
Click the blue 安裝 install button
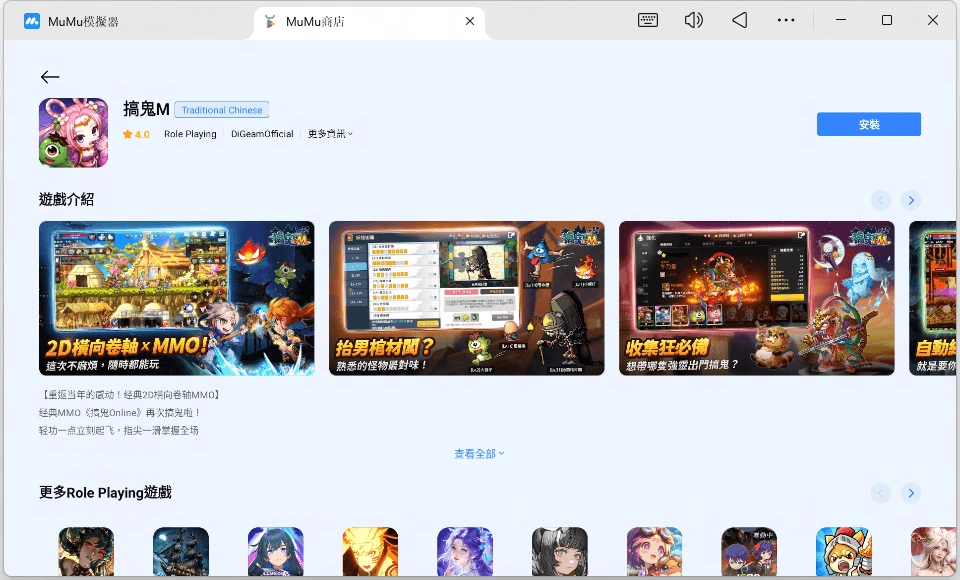(868, 124)
